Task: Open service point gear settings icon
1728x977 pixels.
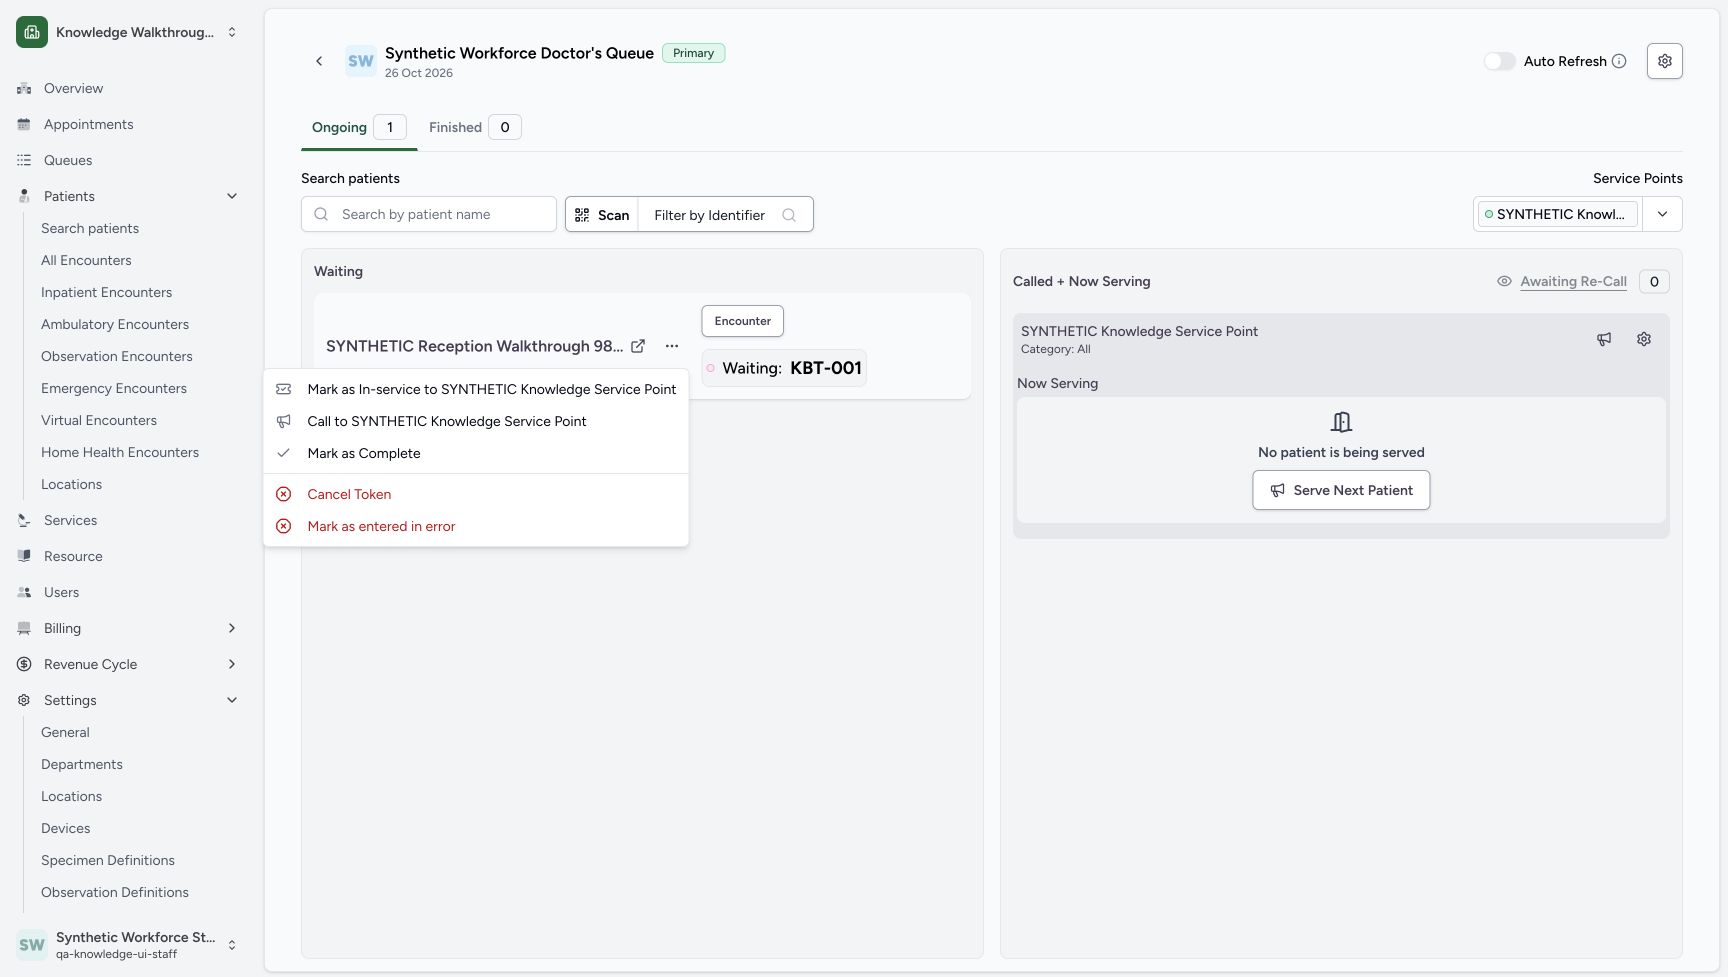Action: tap(1644, 339)
